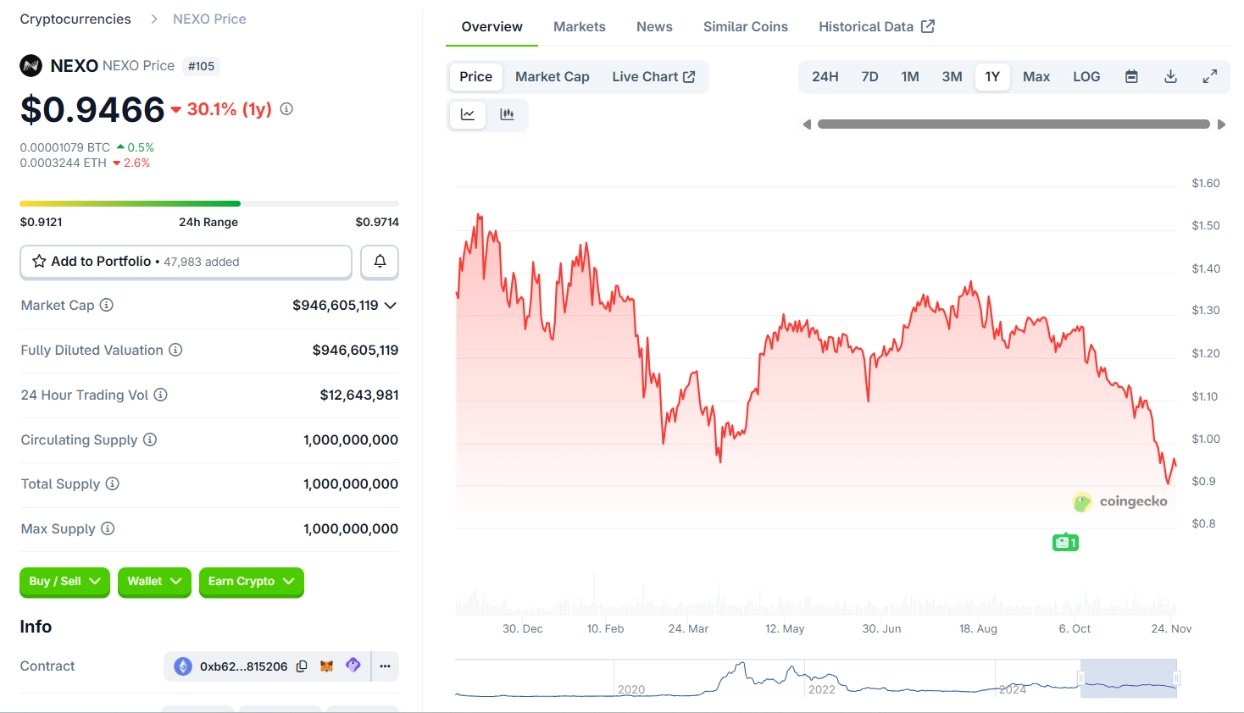Expand the chart to fullscreen

click(x=1209, y=76)
